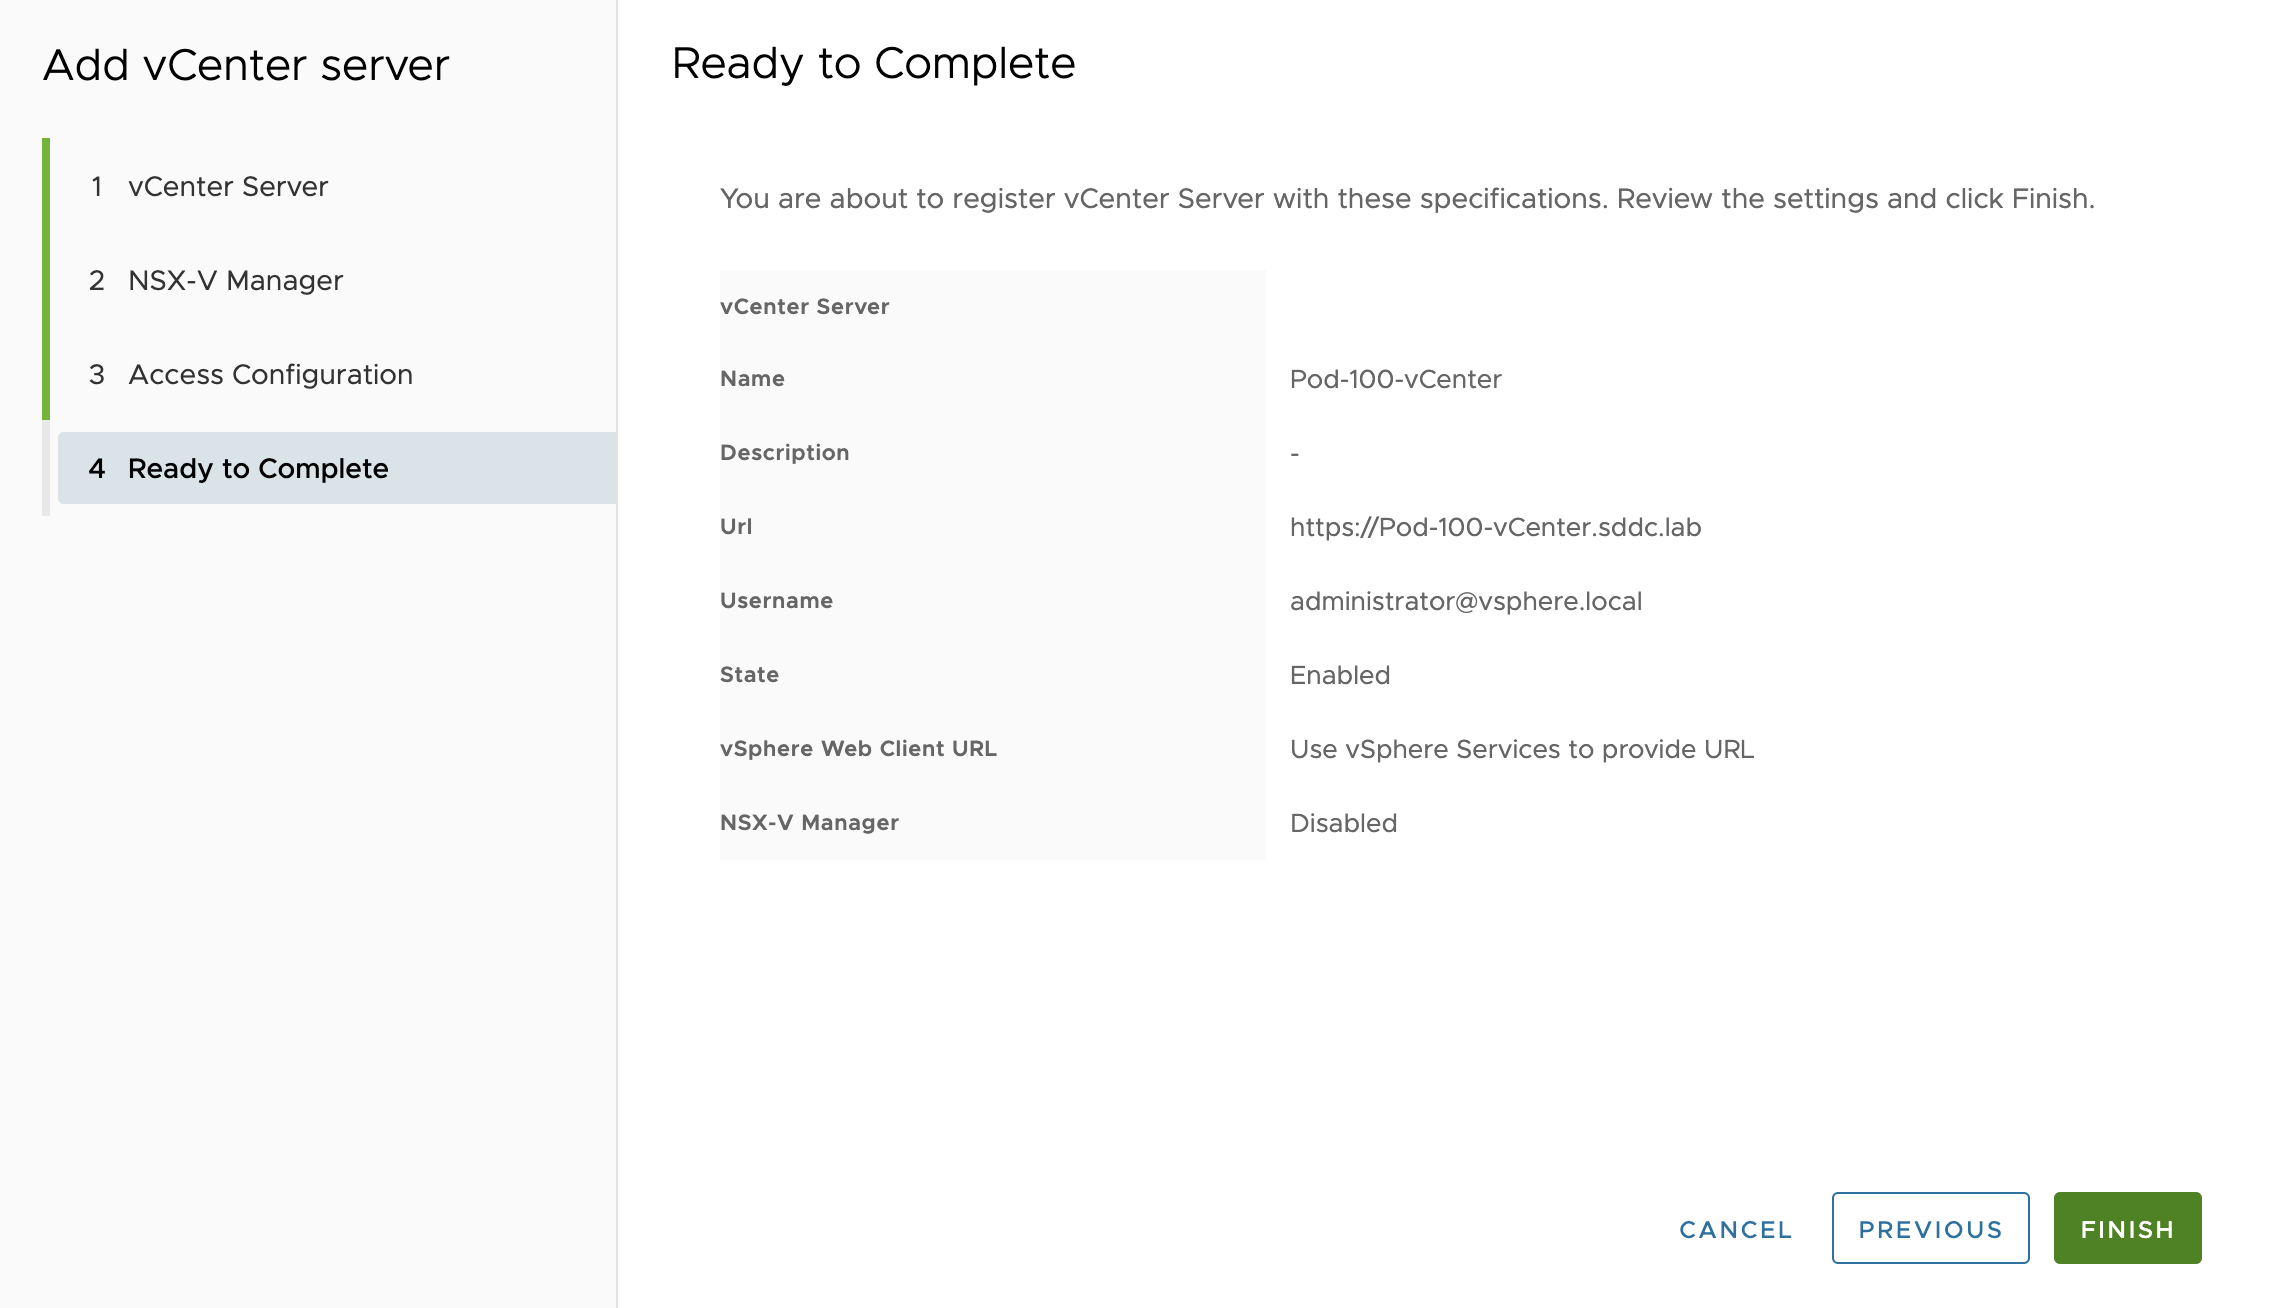Click the number 1 step indicator
2288x1308 pixels.
coord(96,187)
